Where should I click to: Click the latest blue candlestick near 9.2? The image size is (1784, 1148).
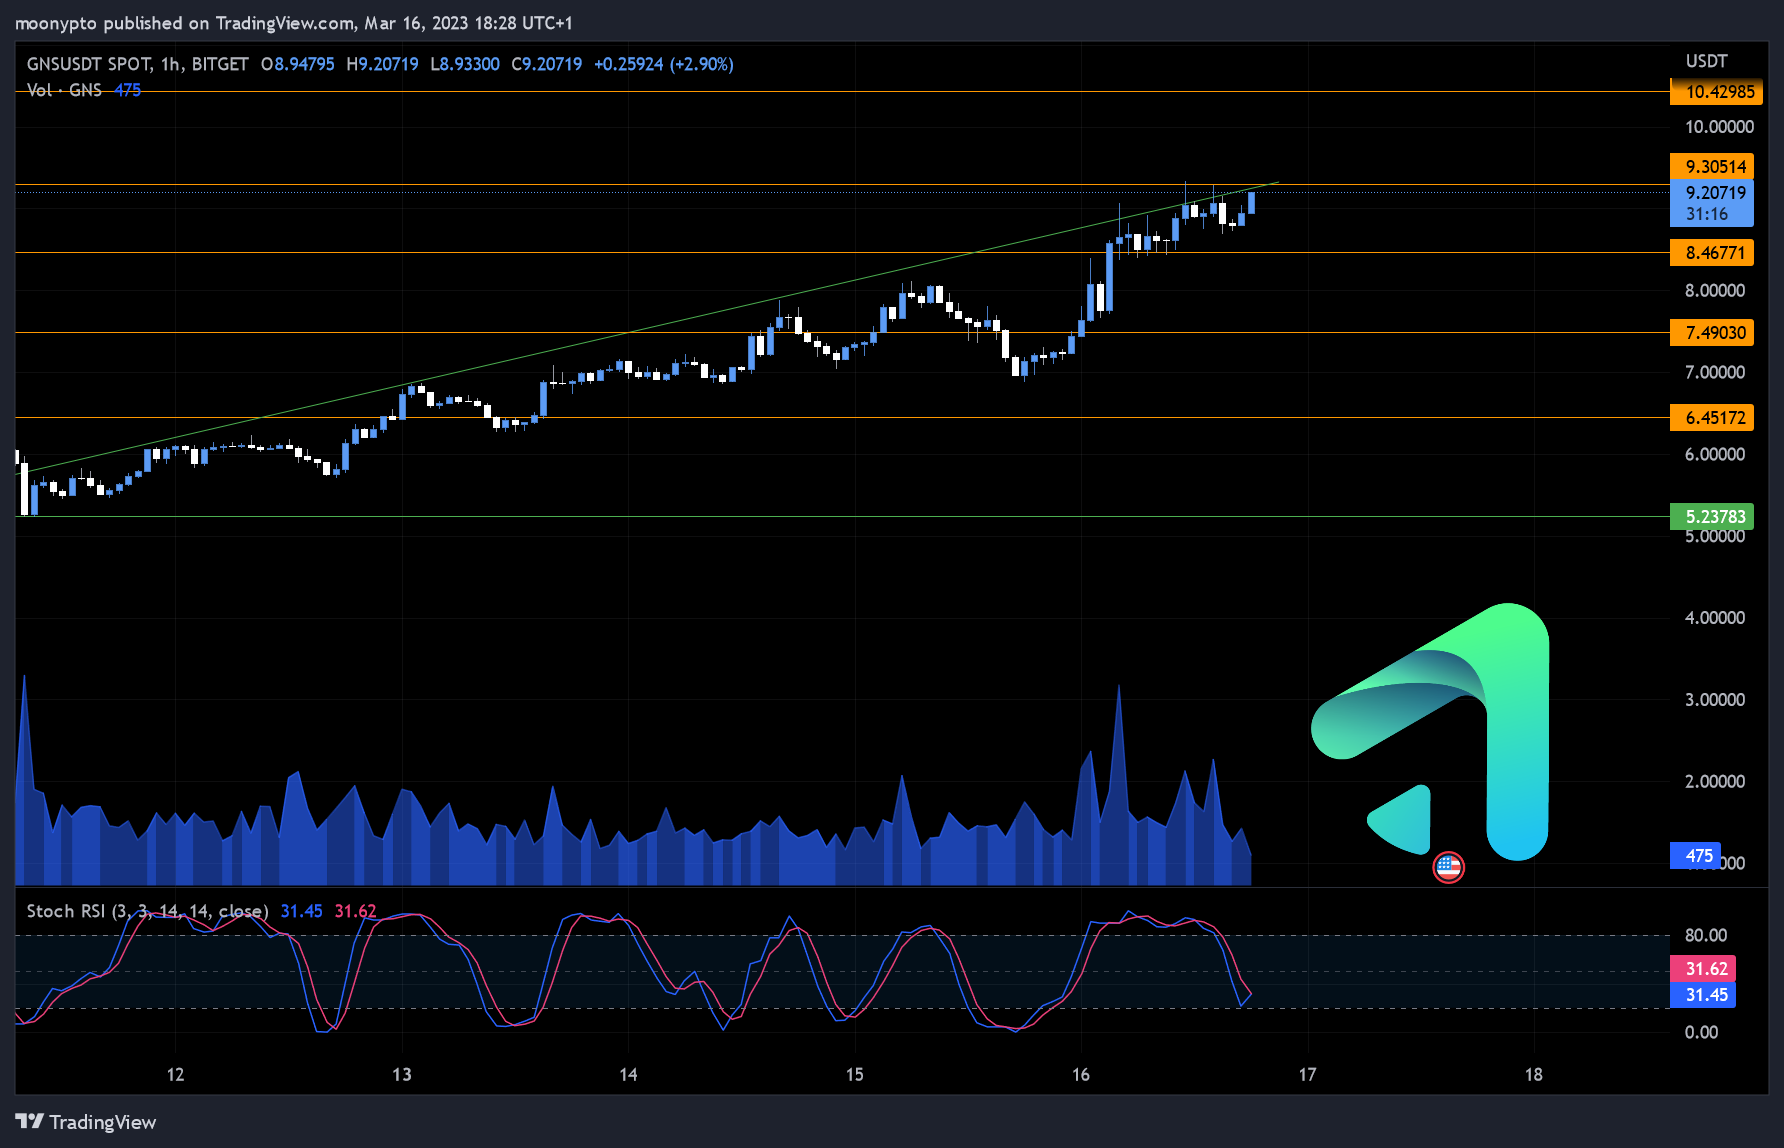pos(1251,203)
